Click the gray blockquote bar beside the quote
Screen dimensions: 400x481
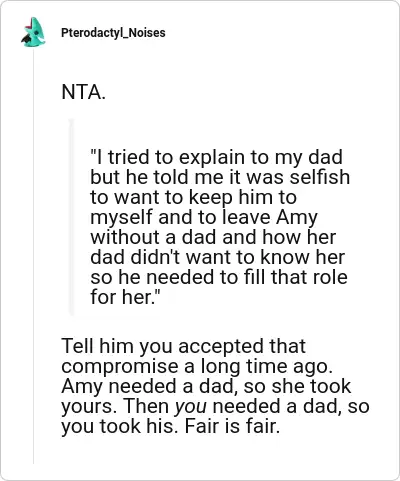tap(71, 217)
